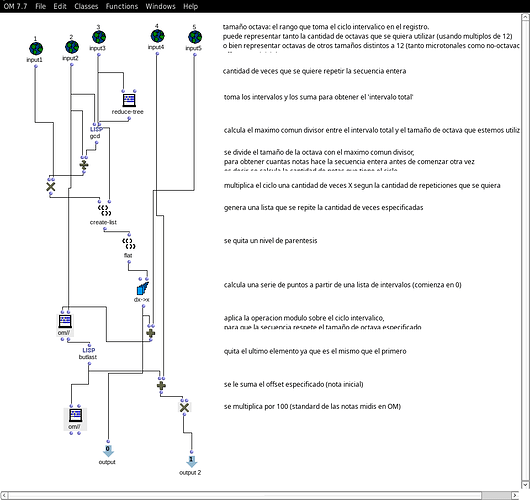Click the plus box beside the offset comment
The width and height of the screenshot is (530, 500).
[x=161, y=386]
